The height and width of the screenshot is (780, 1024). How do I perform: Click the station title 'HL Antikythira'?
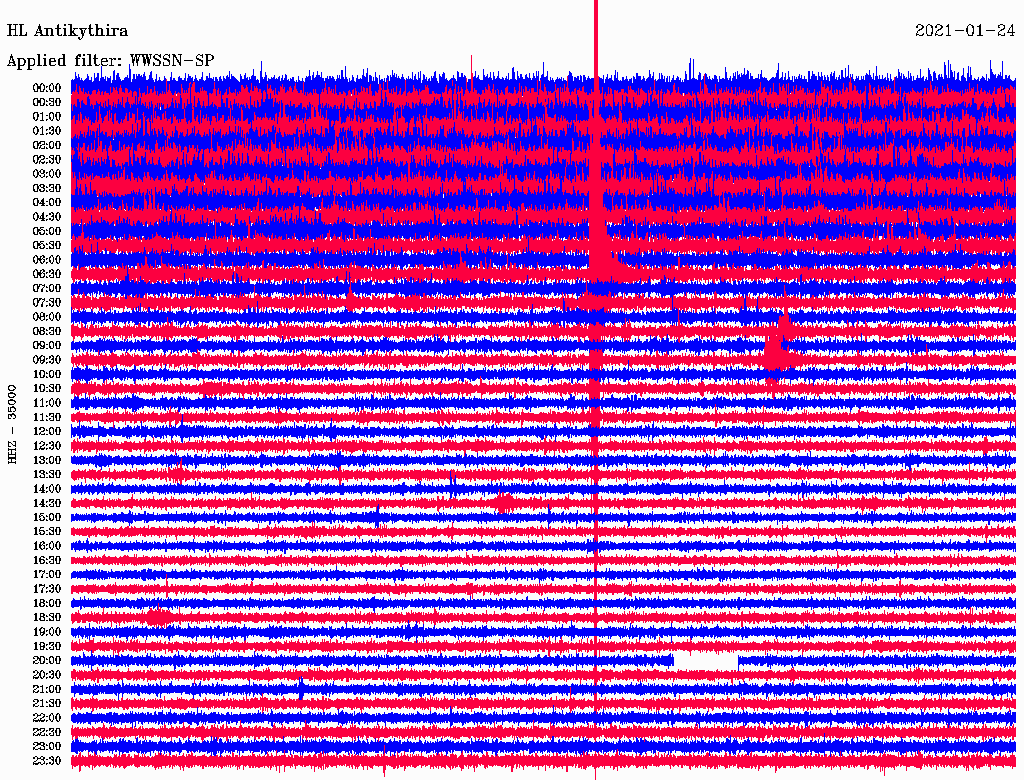coord(67,31)
